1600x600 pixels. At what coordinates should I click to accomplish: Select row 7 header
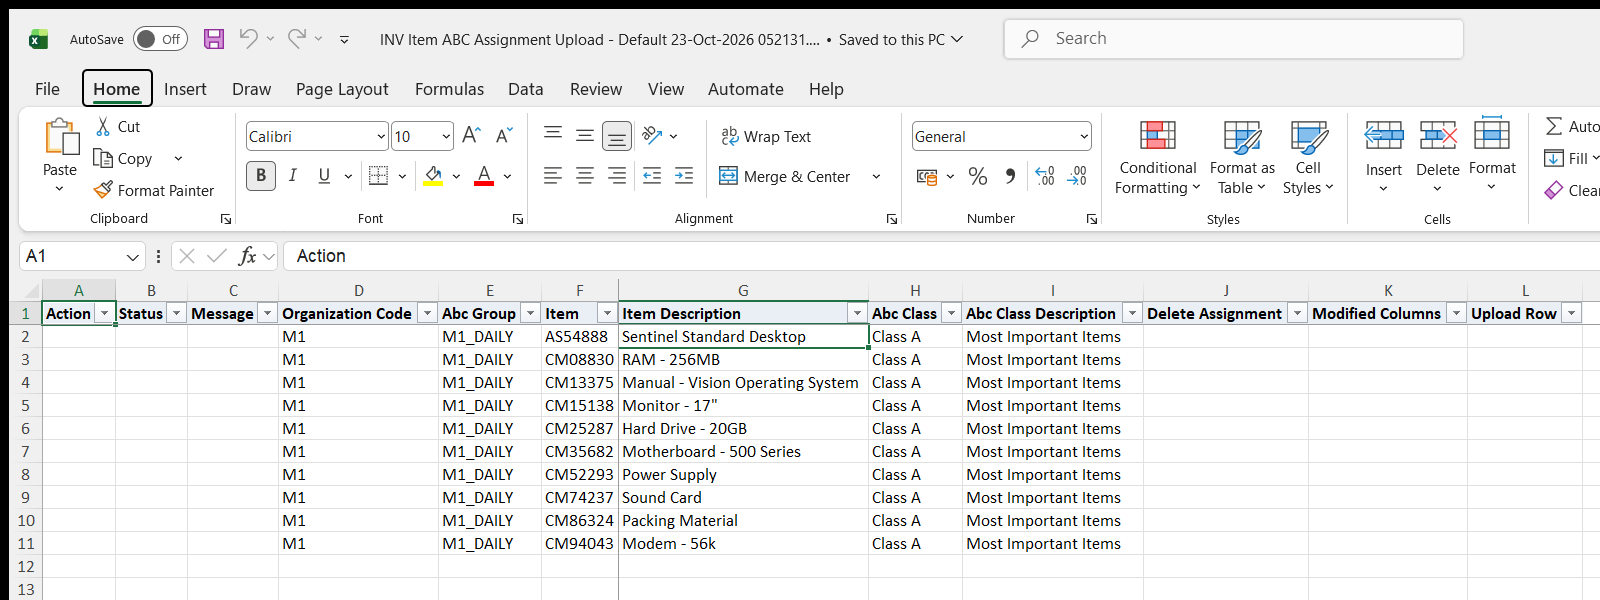(25, 452)
